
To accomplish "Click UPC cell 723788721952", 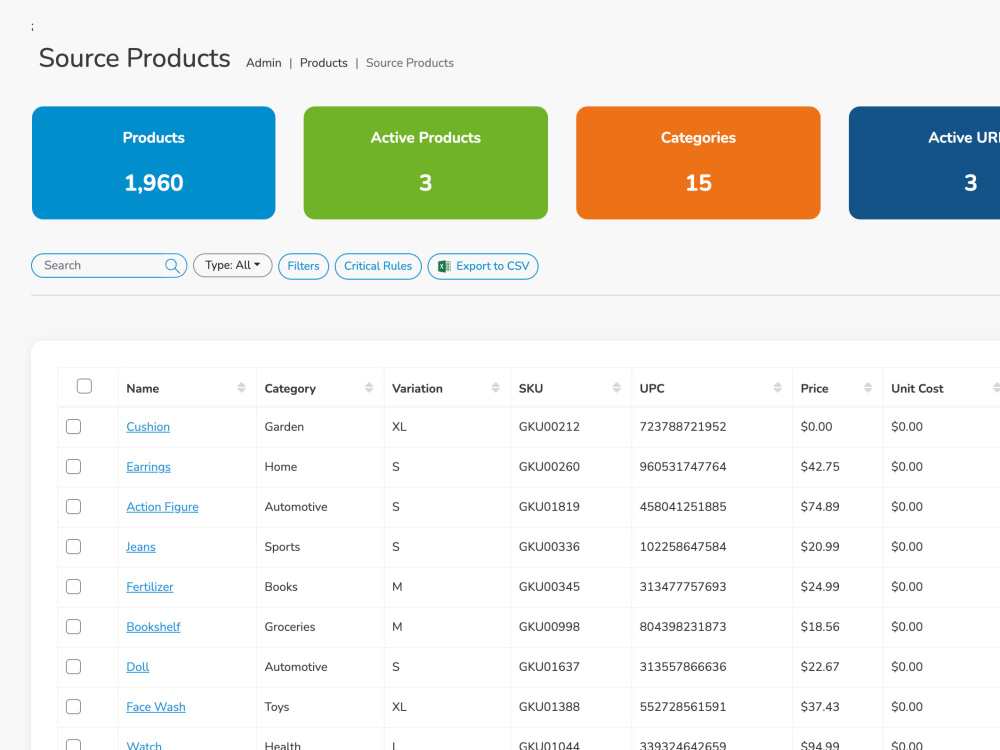I will [x=683, y=427].
